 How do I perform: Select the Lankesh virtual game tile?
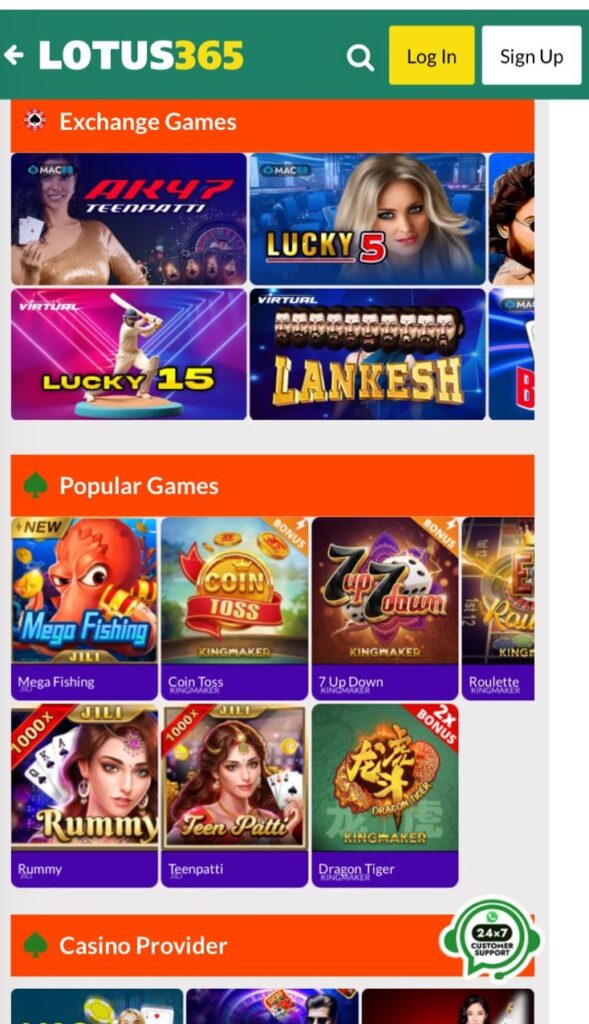[368, 354]
